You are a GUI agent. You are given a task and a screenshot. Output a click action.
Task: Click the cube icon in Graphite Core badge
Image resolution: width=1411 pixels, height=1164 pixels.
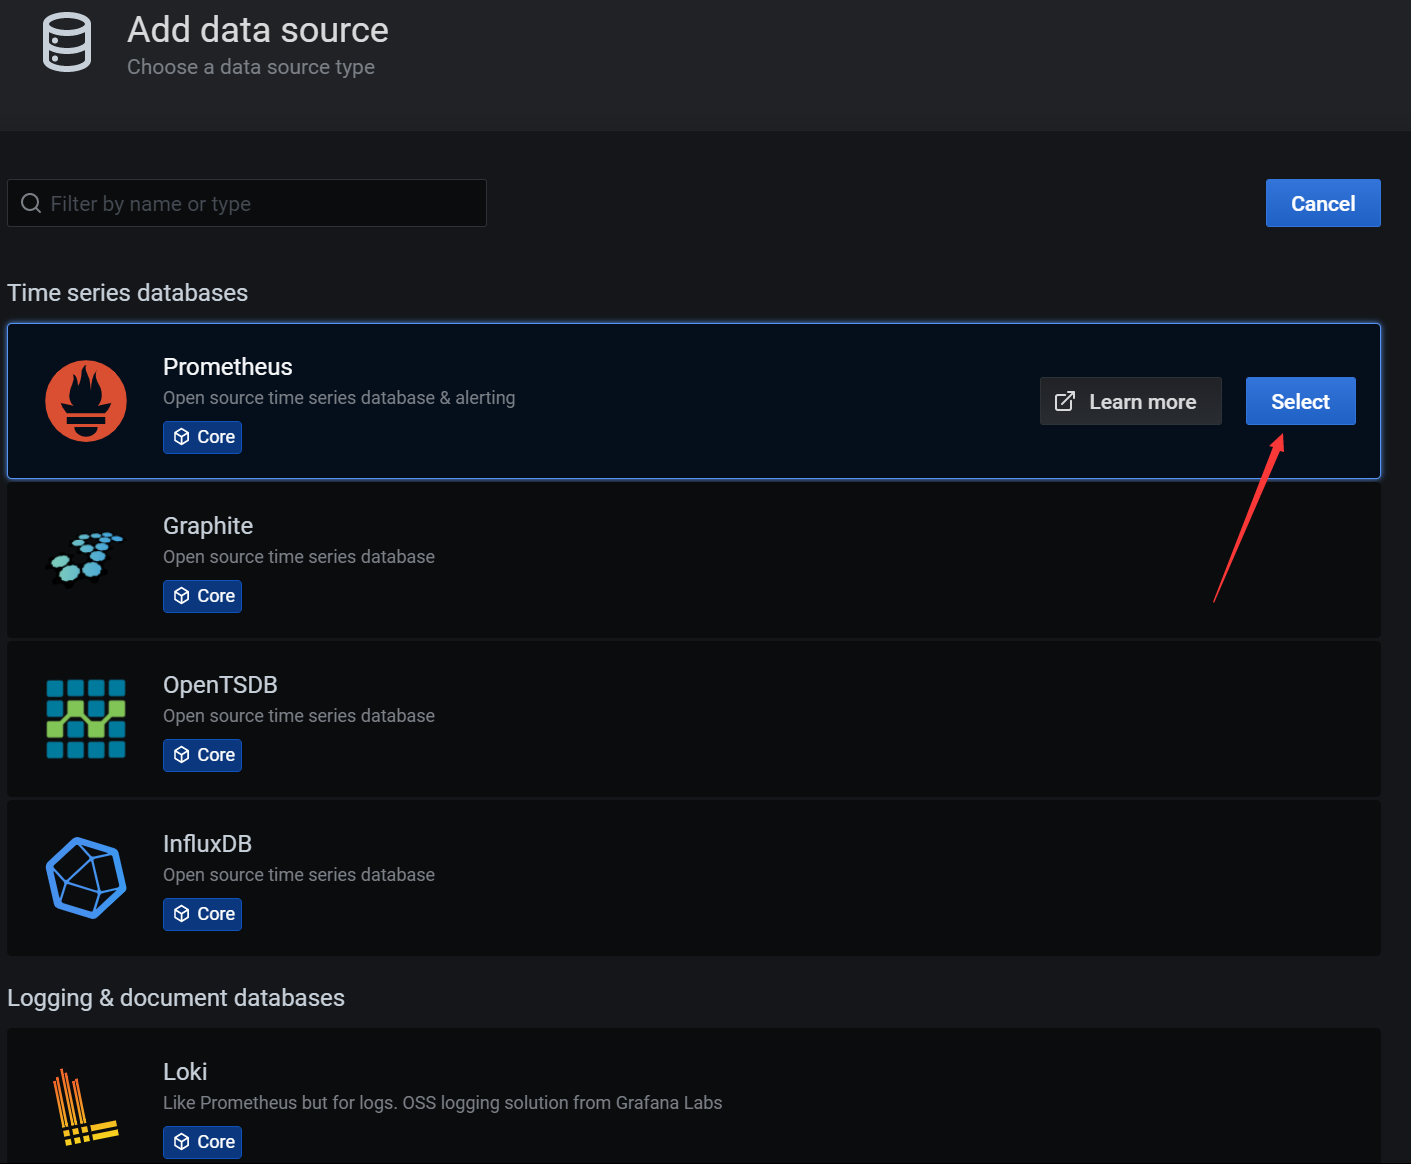[182, 596]
